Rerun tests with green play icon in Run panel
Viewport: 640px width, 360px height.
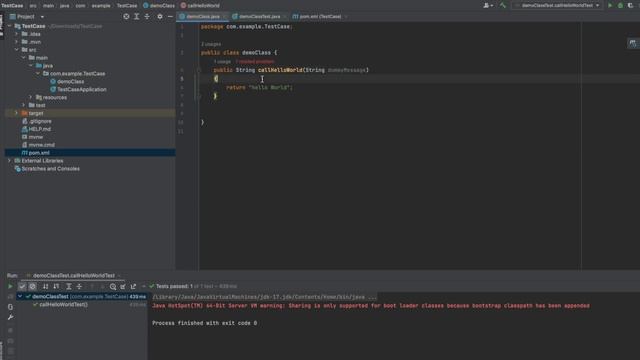[10, 287]
